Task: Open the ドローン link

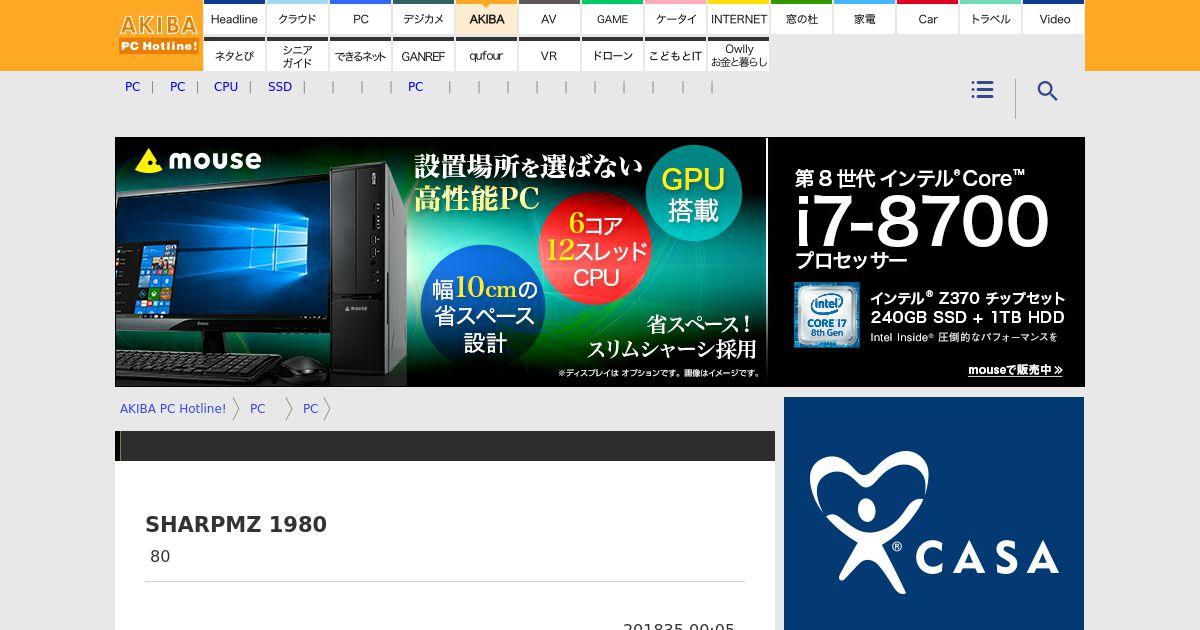Action: (612, 56)
